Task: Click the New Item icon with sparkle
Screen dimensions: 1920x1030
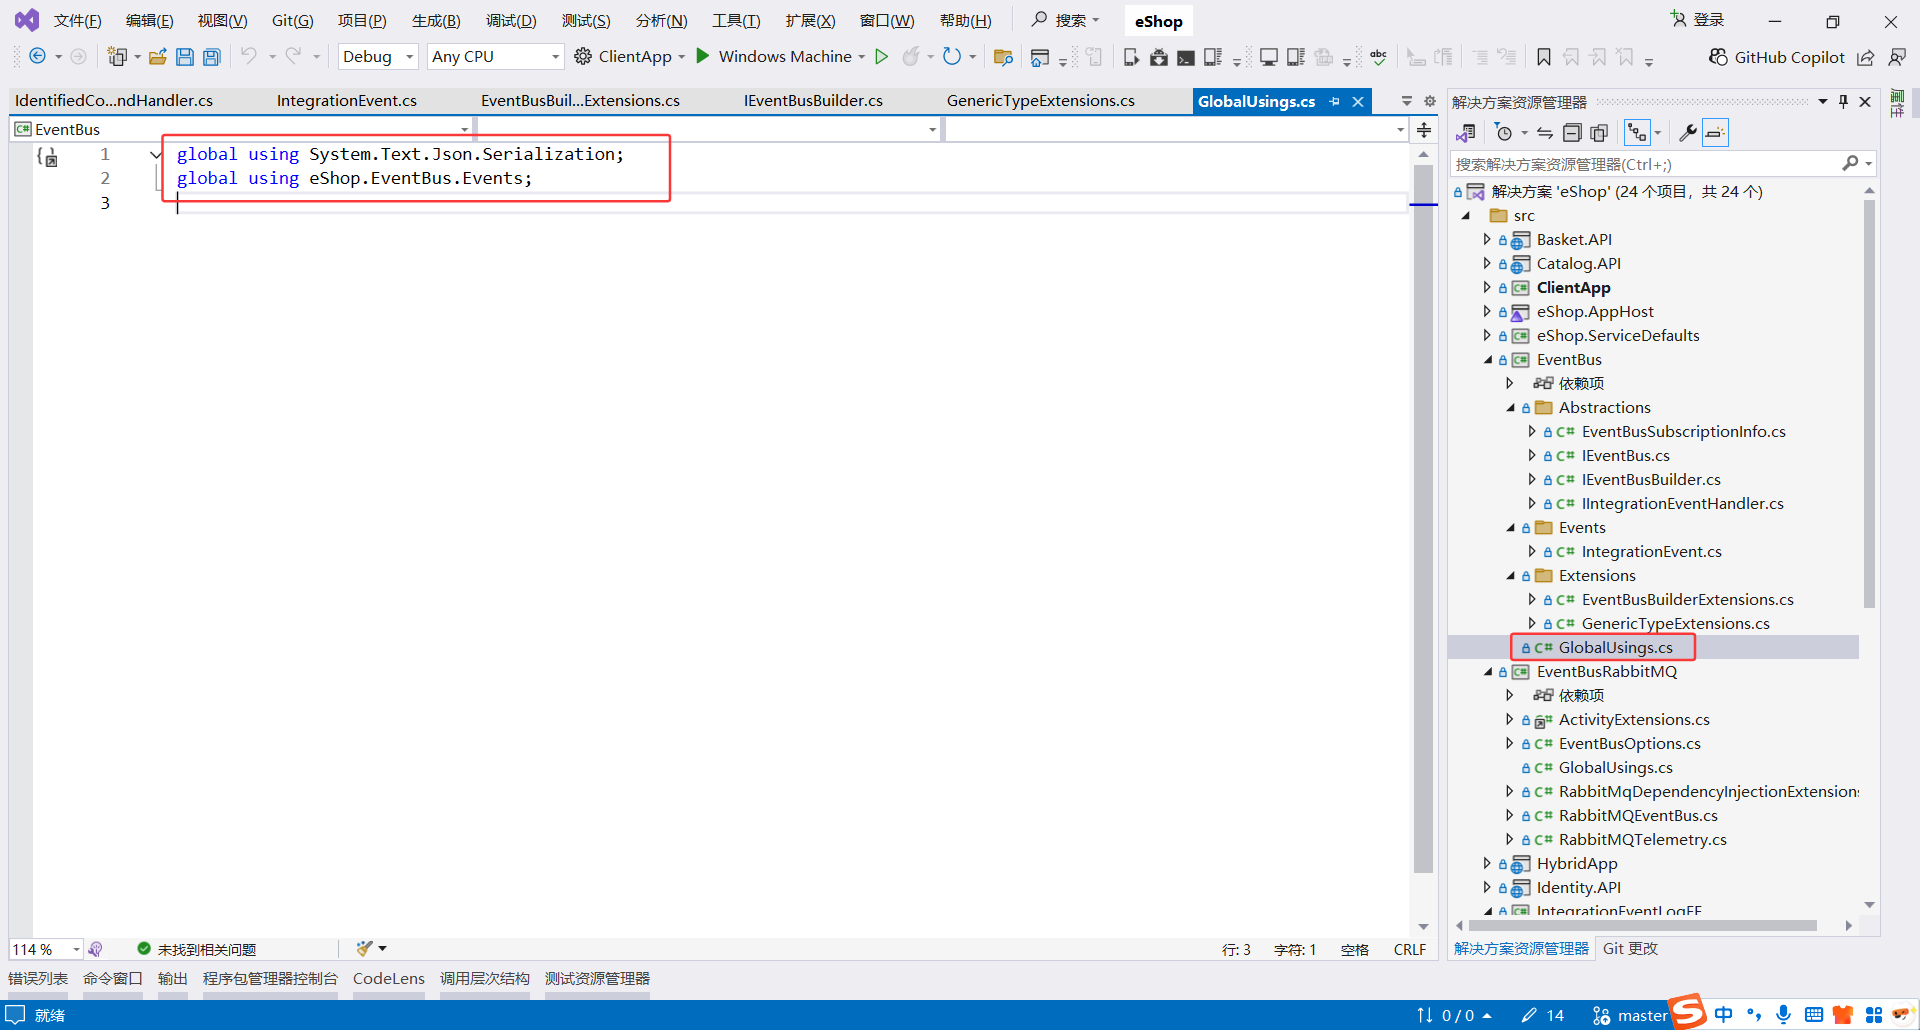Action: click(117, 57)
